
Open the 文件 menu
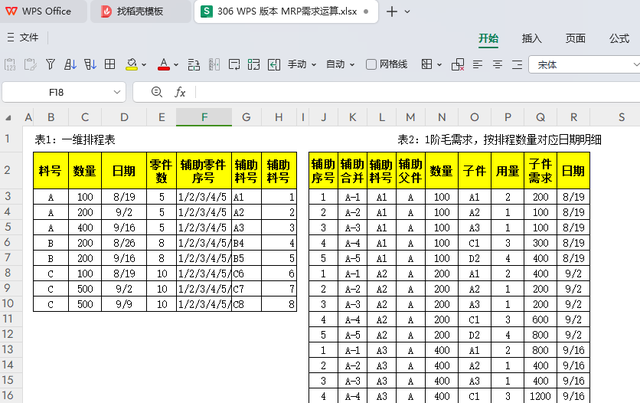click(x=23, y=38)
